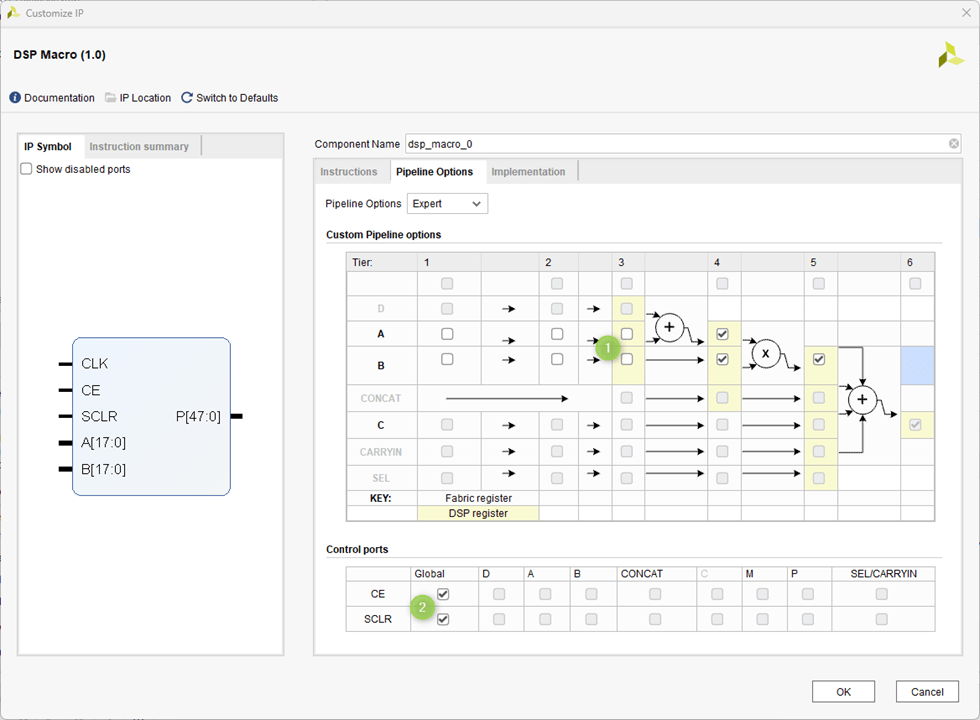Click the Switch to Defaults refresh icon
Screen dimensions: 980x720
[x=187, y=98]
